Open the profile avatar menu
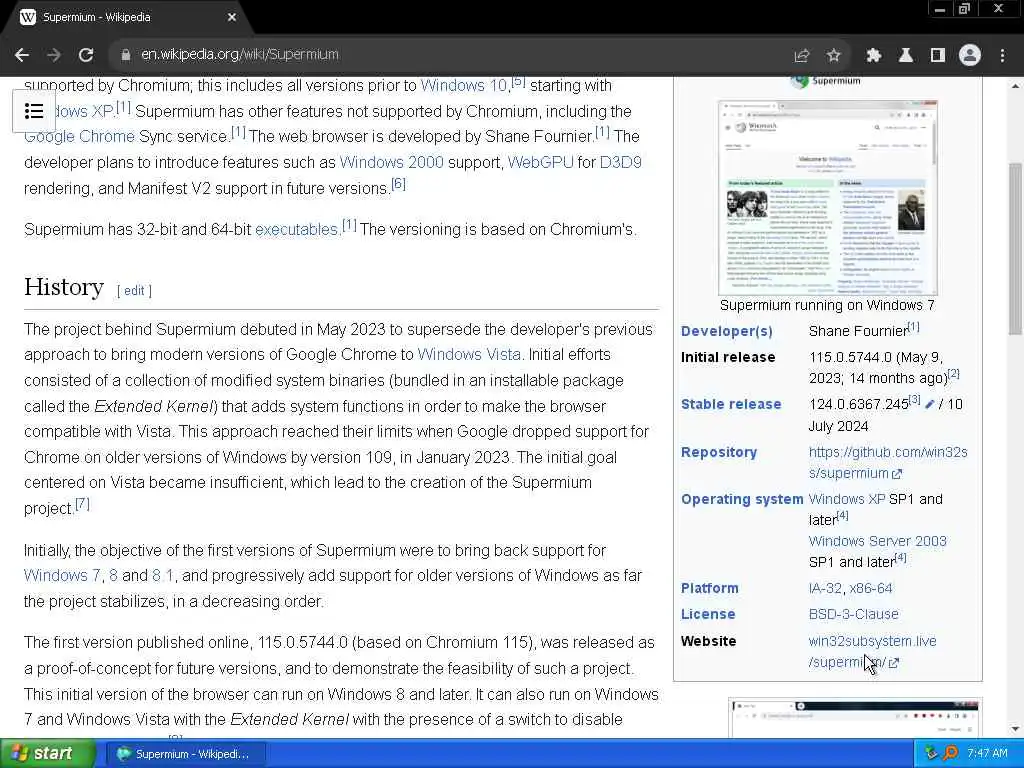Screen dimensions: 1024x768 coord(970,56)
